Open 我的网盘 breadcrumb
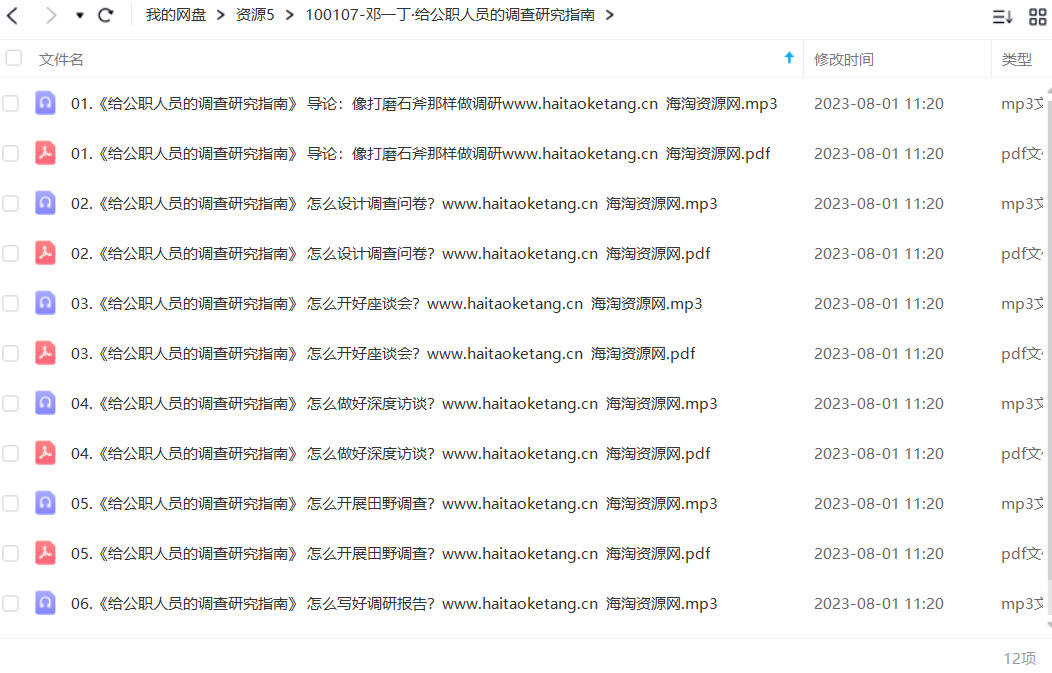The height and width of the screenshot is (673, 1052). coord(176,15)
